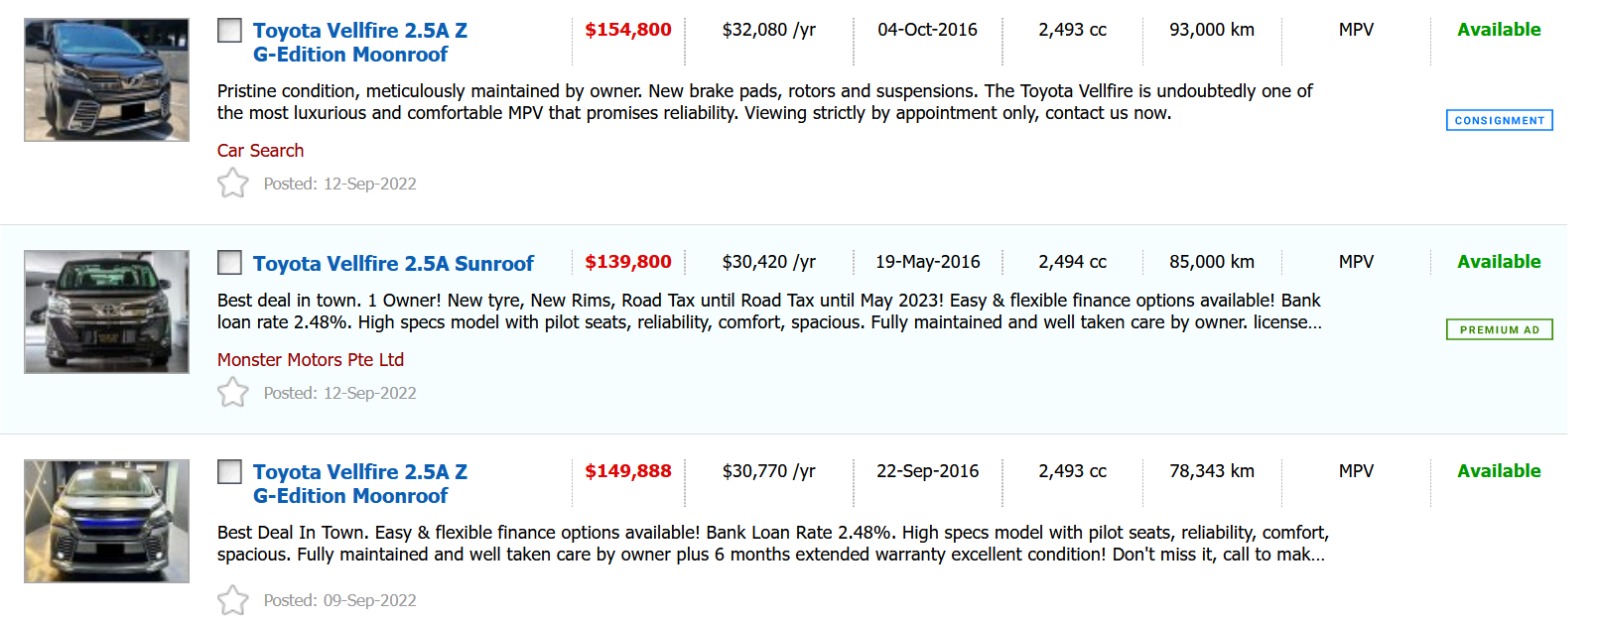
Task: Click the Consignment badge
Action: (1499, 121)
